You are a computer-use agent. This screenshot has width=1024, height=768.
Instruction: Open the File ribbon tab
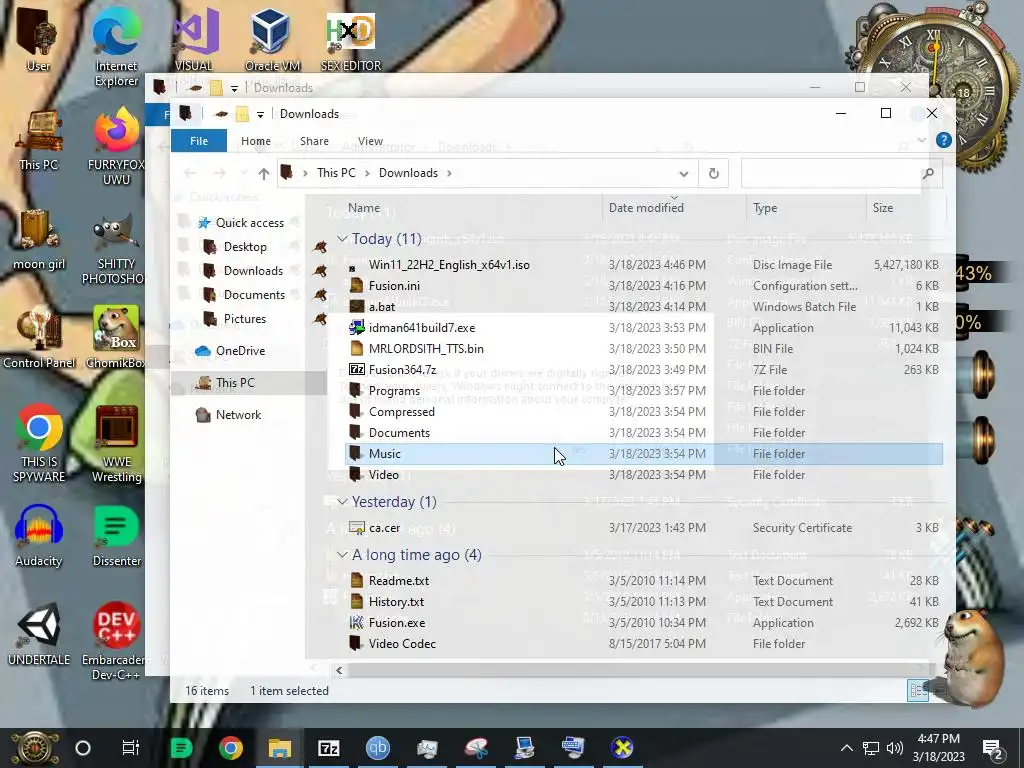(x=199, y=141)
